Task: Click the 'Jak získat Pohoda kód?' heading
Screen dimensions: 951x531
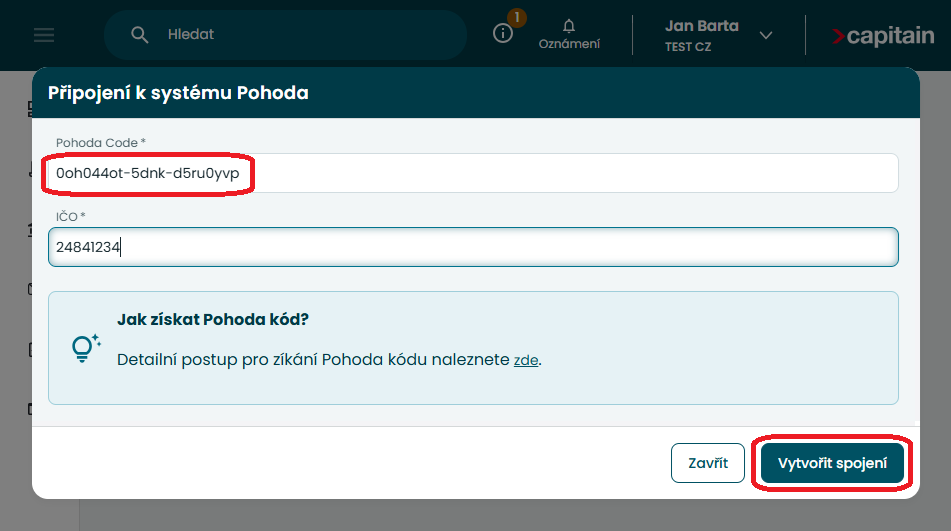Action: tap(213, 319)
